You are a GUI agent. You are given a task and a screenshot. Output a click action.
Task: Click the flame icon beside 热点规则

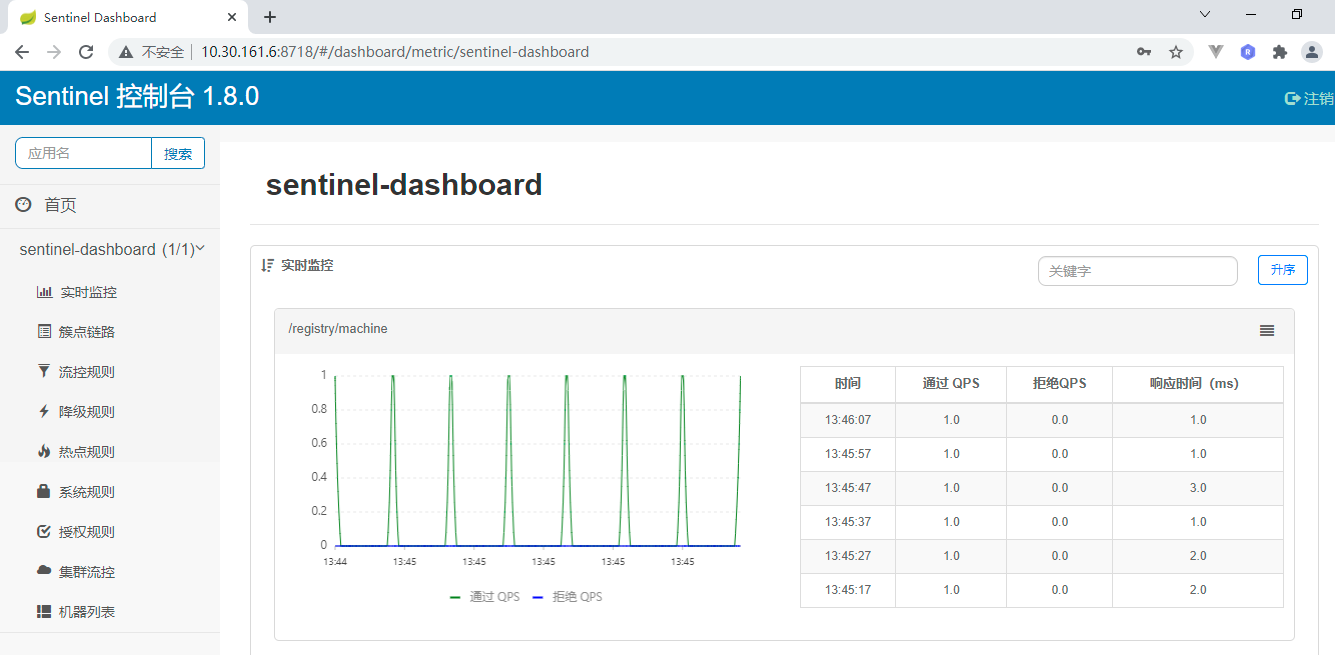[44, 451]
